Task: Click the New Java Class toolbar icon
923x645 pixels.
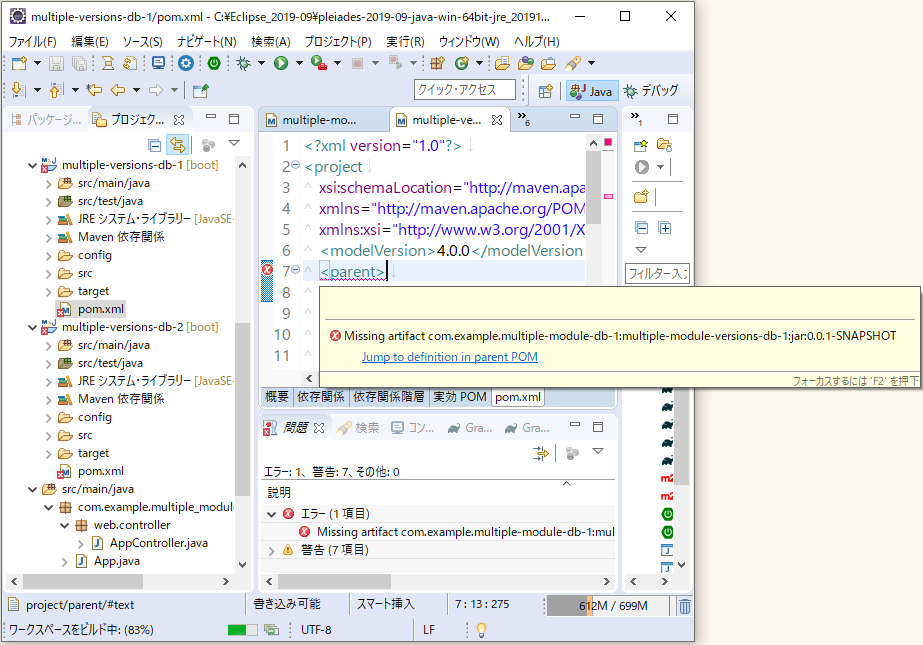Action: click(462, 63)
